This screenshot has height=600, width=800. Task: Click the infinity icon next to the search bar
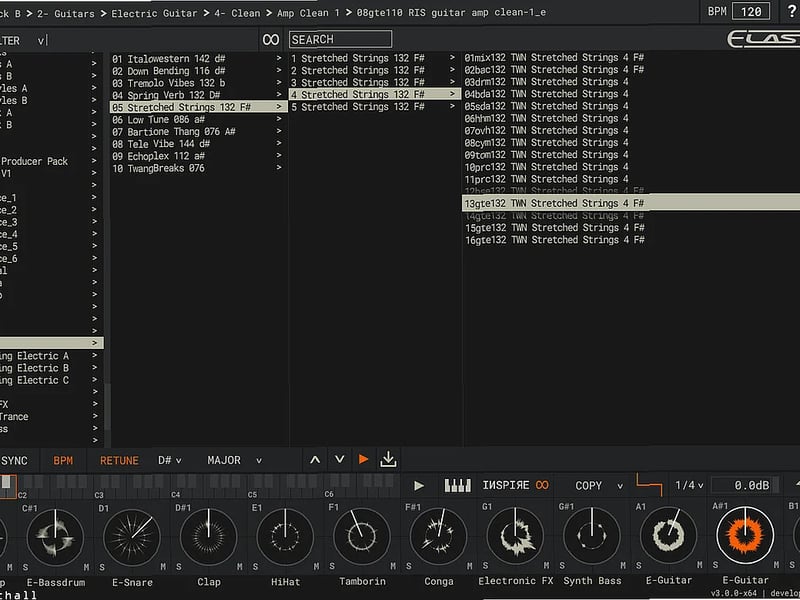click(x=269, y=38)
